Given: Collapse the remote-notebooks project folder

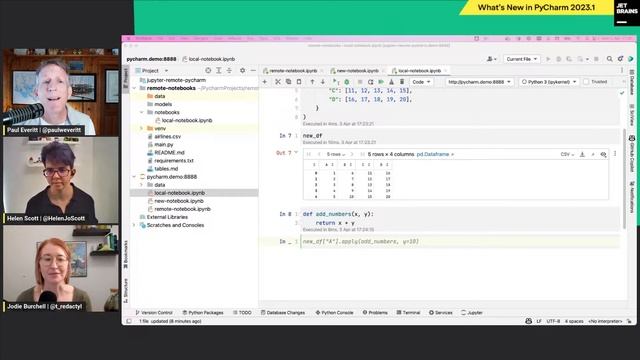Looking at the screenshot, I should coord(134,88).
